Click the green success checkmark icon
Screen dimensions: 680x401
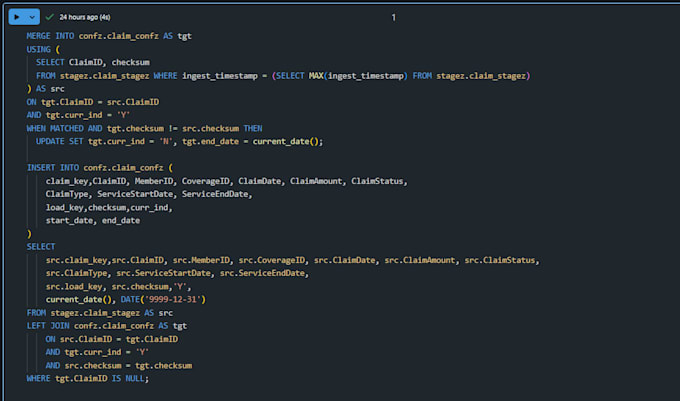[x=49, y=17]
